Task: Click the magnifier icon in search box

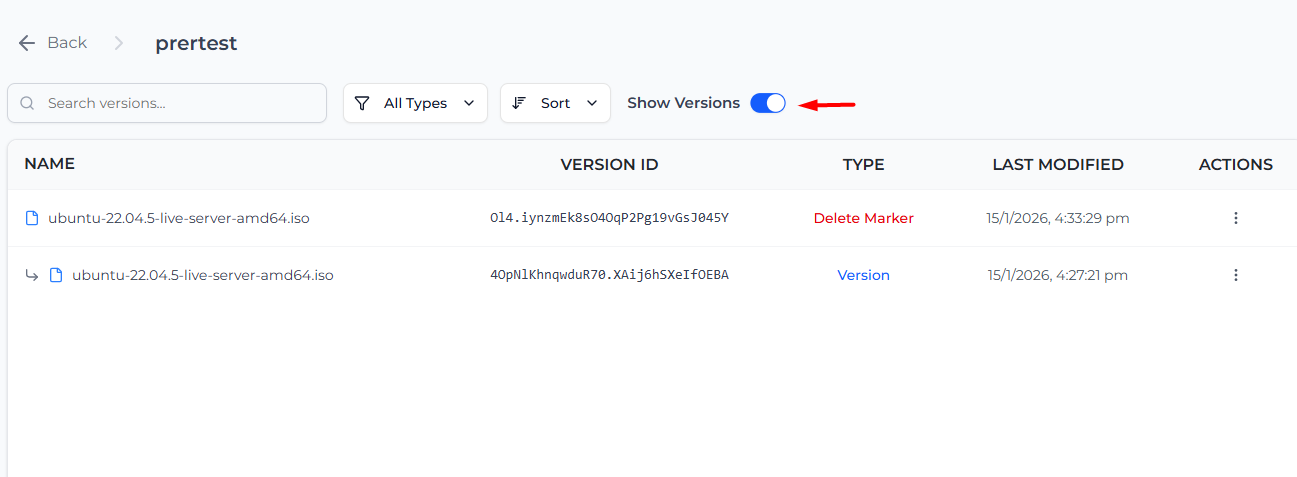Action: [x=28, y=103]
